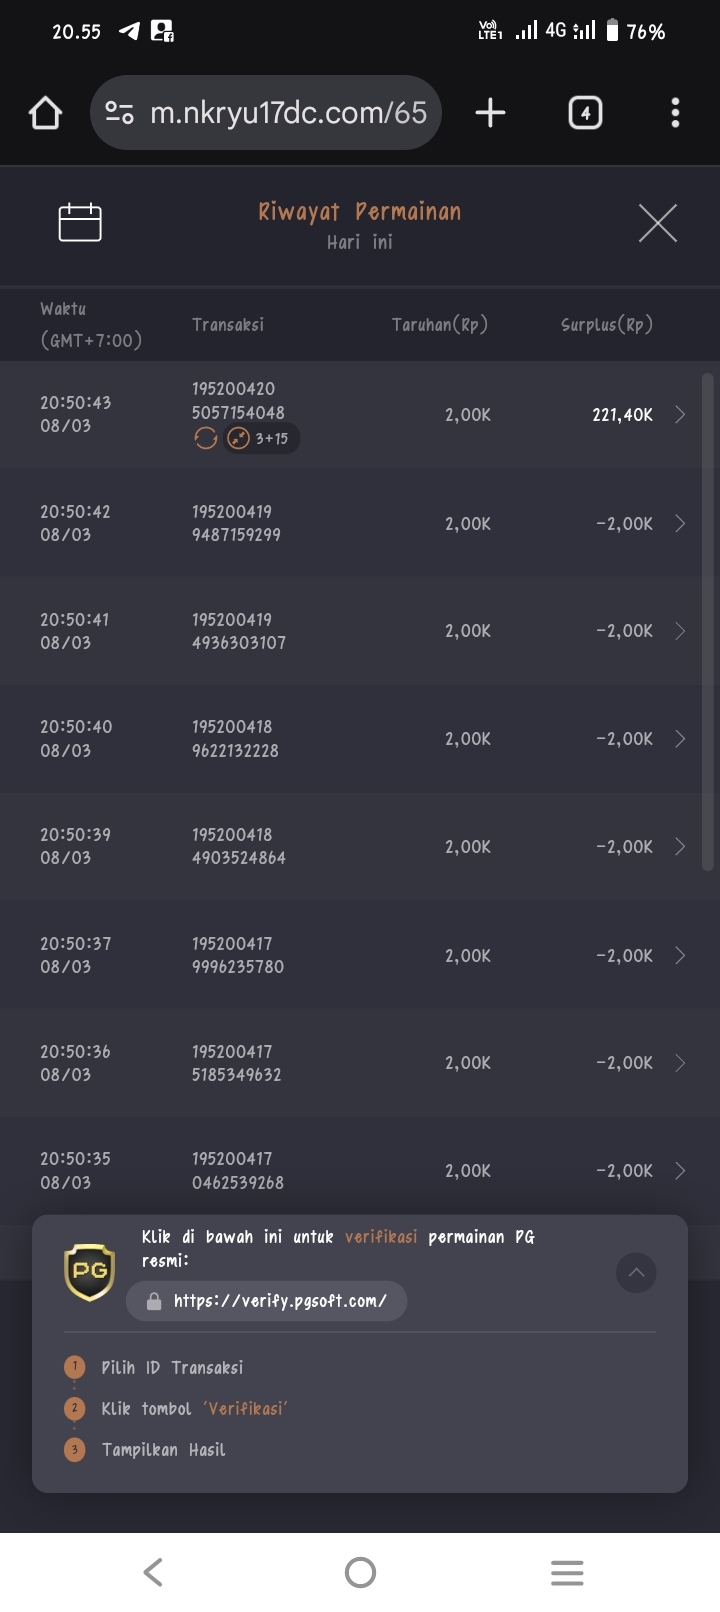Open a new browser tab
The image size is (720, 1612).
pyautogui.click(x=490, y=113)
